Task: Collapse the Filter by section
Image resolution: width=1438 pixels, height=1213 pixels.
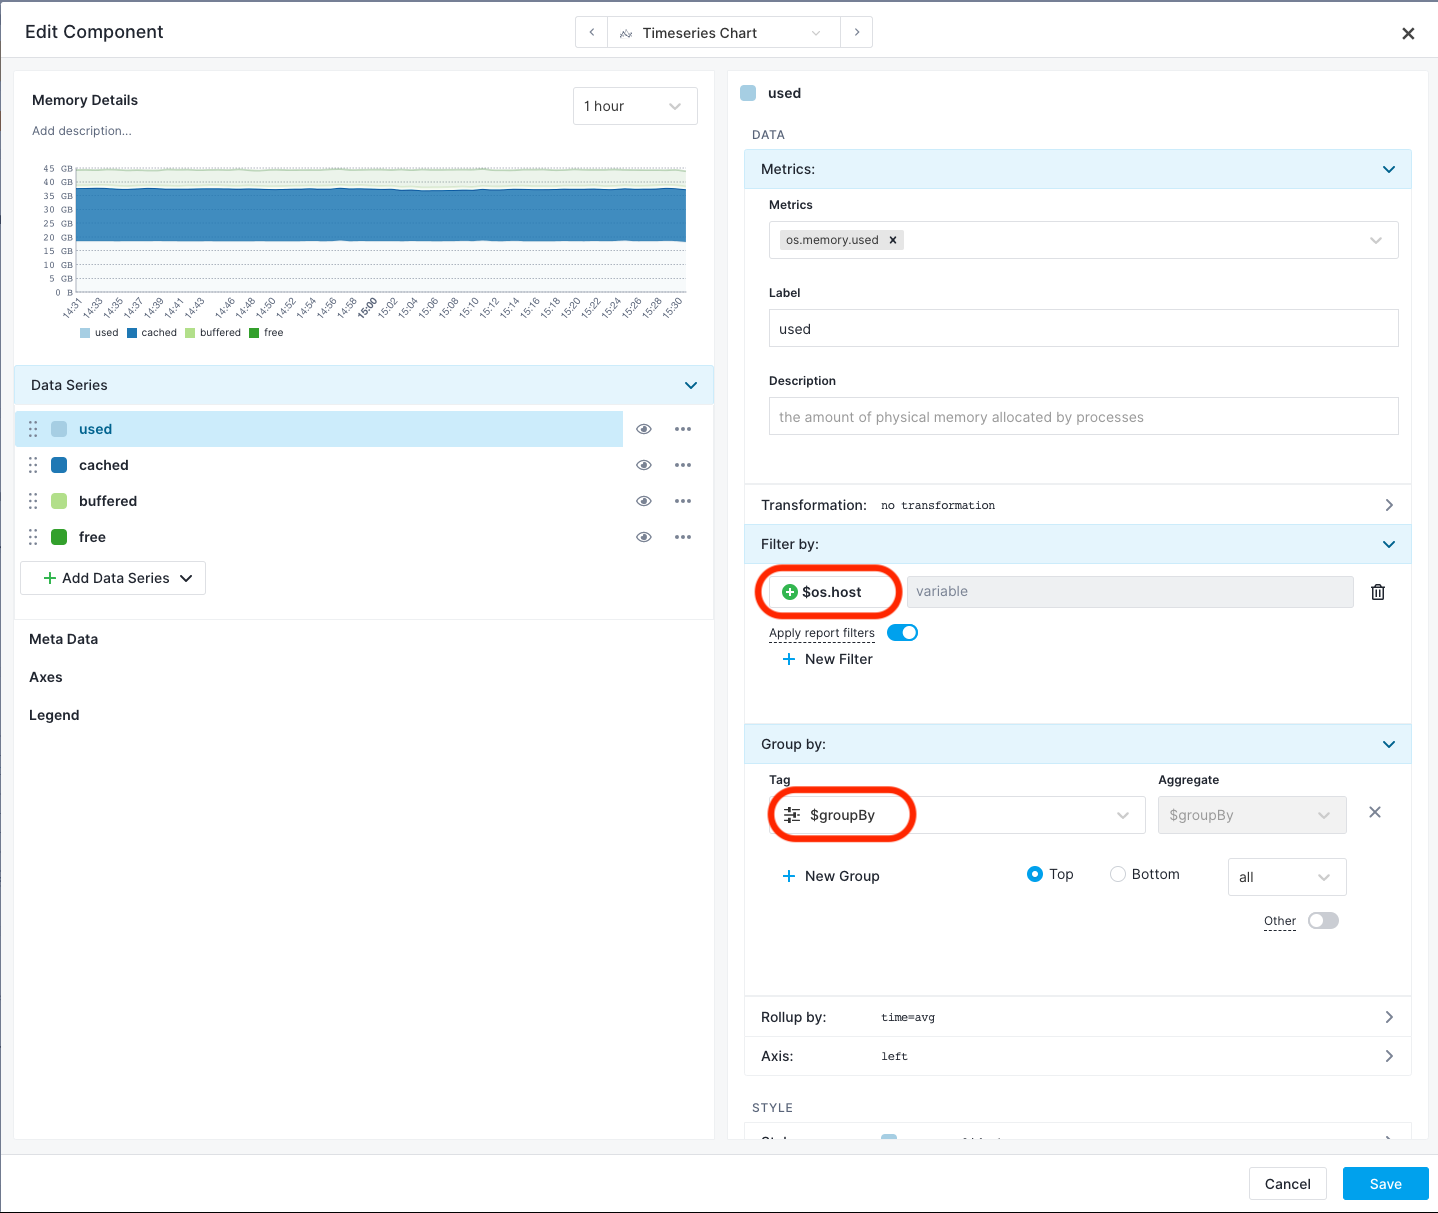Action: click(1388, 544)
